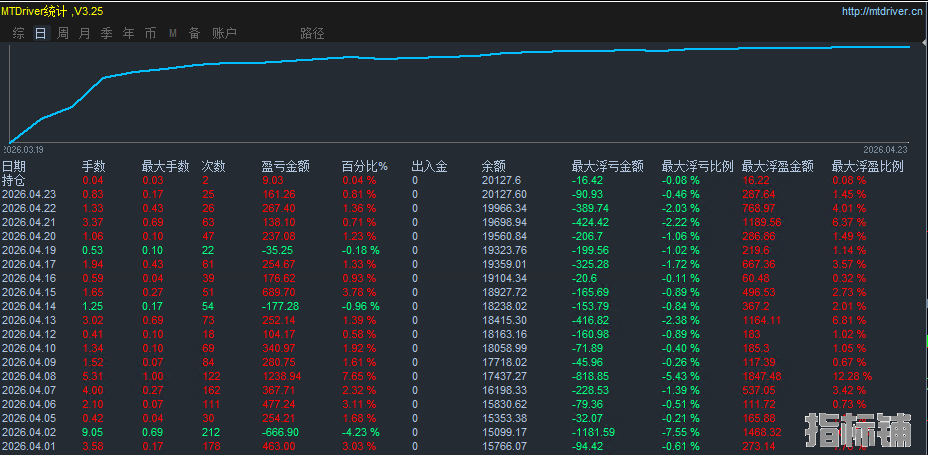Click the 盈亏金额 column header
This screenshot has height=455, width=928.
pos(285,166)
